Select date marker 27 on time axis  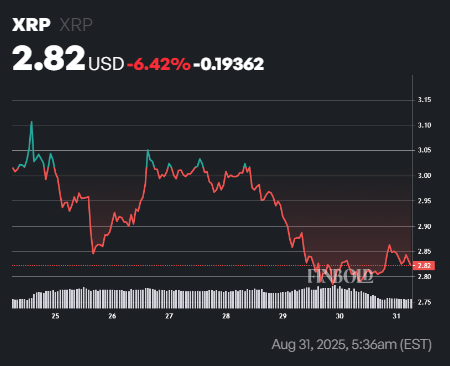tap(169, 316)
